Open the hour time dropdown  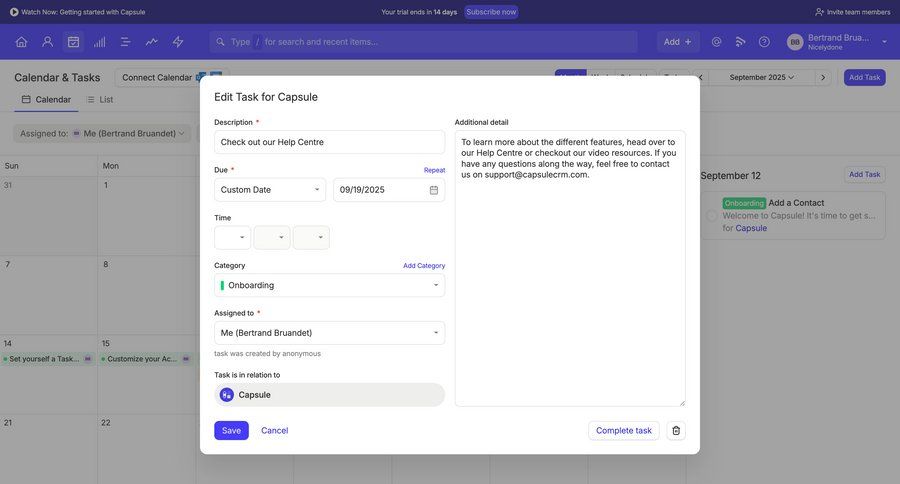coord(232,238)
